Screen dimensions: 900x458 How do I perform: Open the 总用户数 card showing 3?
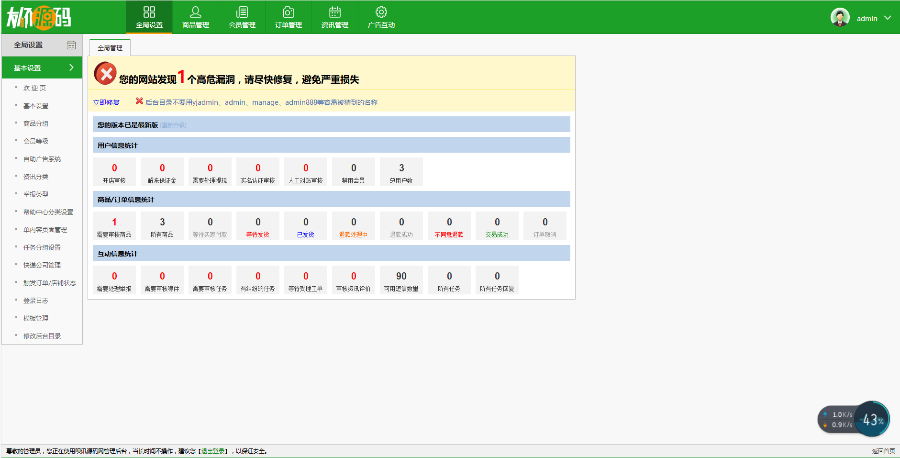402,172
